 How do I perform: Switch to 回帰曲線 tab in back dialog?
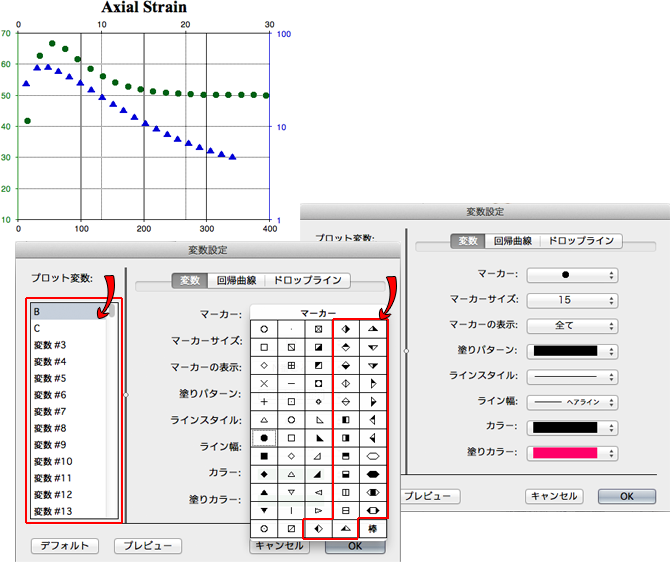pos(513,241)
